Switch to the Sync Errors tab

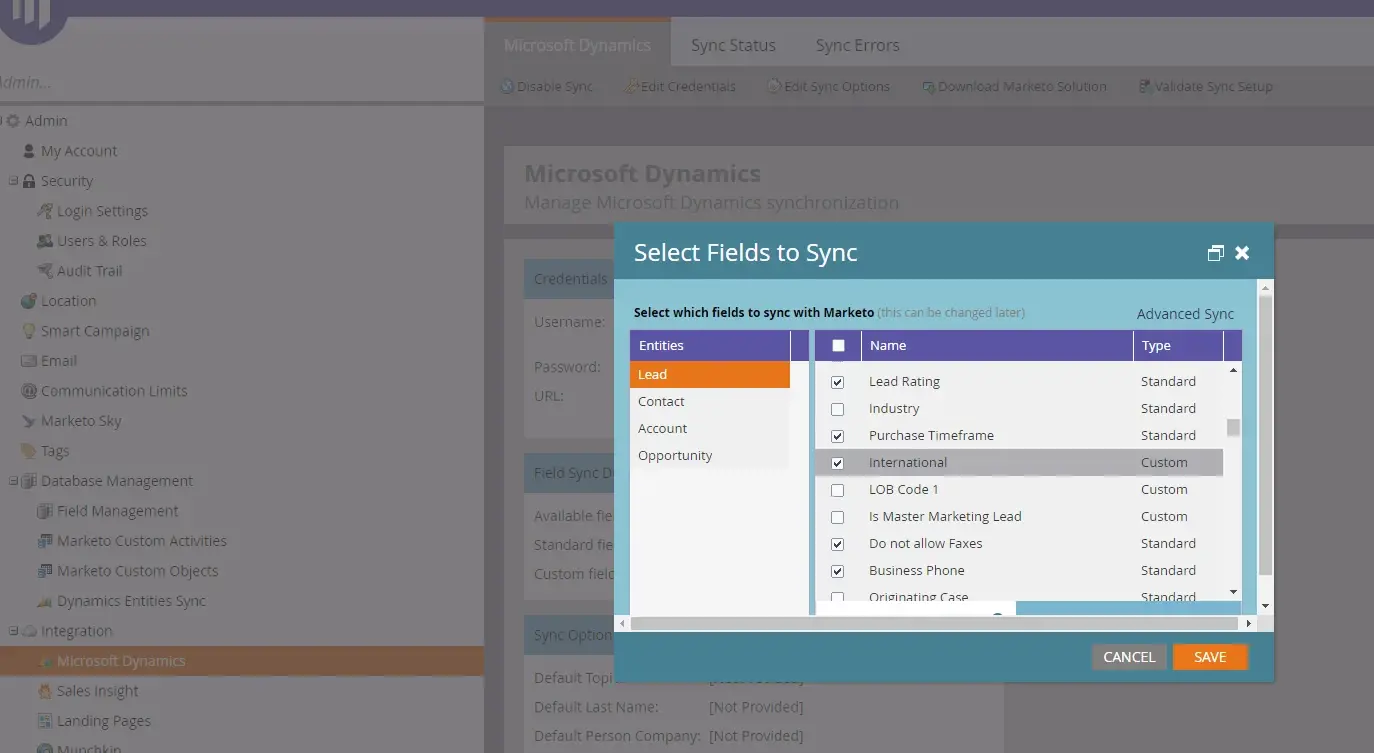click(x=857, y=45)
